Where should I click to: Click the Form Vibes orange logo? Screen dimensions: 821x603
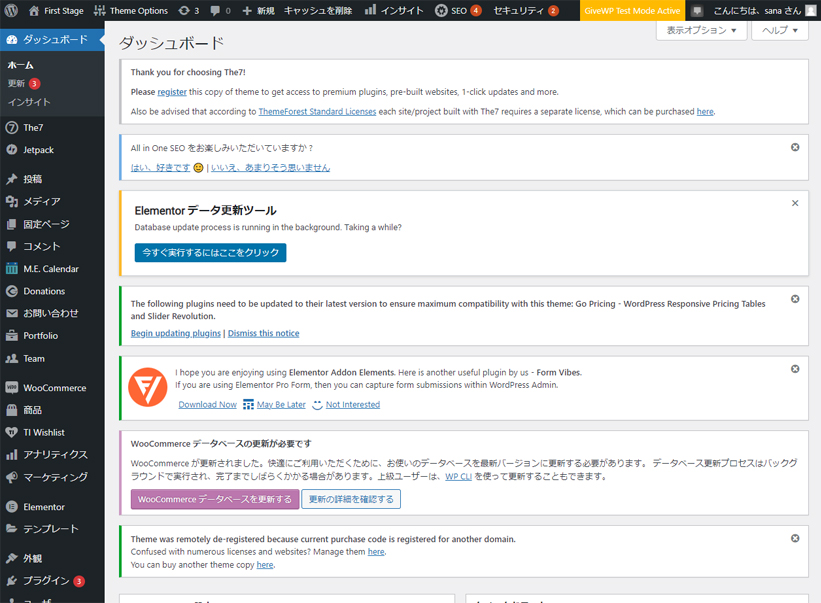coord(148,387)
